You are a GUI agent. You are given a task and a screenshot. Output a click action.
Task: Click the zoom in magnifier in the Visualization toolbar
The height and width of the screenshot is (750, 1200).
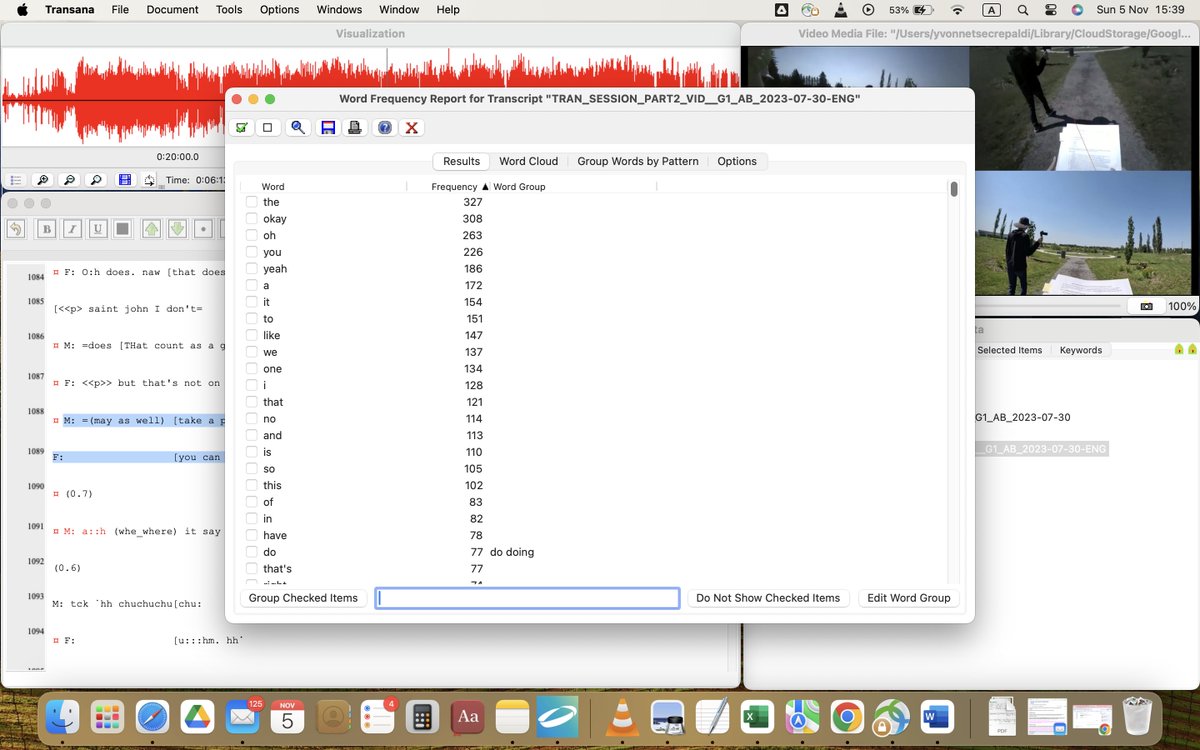point(43,180)
